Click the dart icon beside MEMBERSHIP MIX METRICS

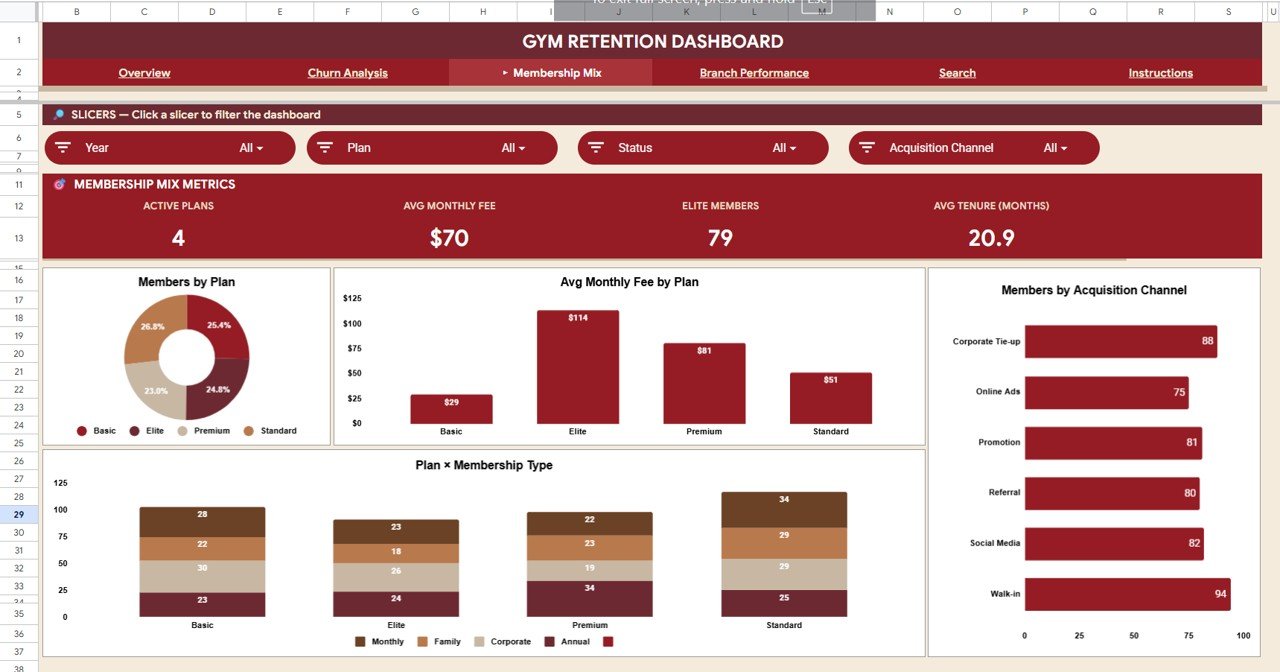[x=58, y=184]
